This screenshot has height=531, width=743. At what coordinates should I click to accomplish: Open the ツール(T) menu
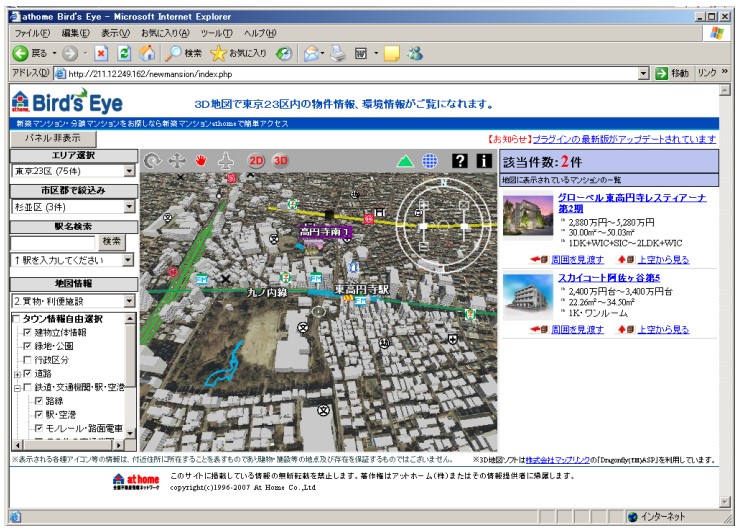point(216,33)
